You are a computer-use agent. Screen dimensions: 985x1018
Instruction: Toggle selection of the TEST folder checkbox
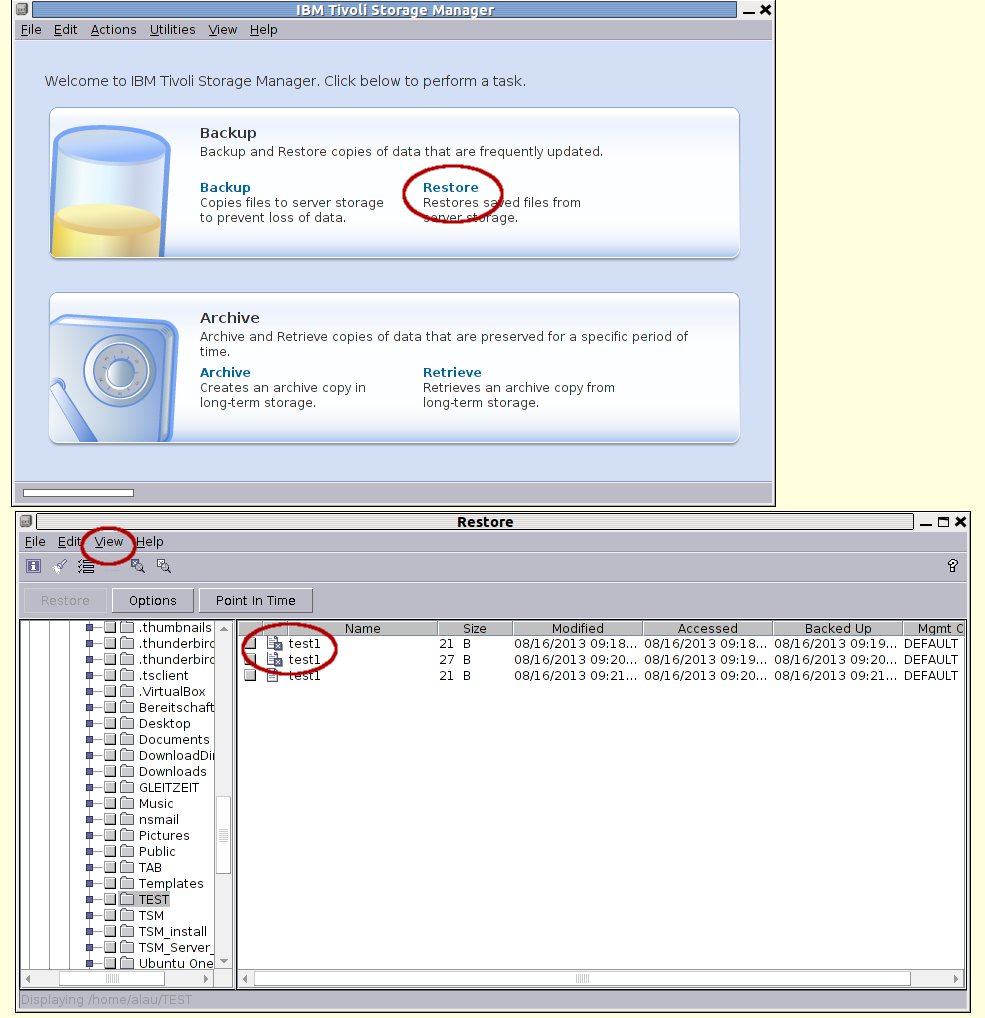click(x=109, y=899)
